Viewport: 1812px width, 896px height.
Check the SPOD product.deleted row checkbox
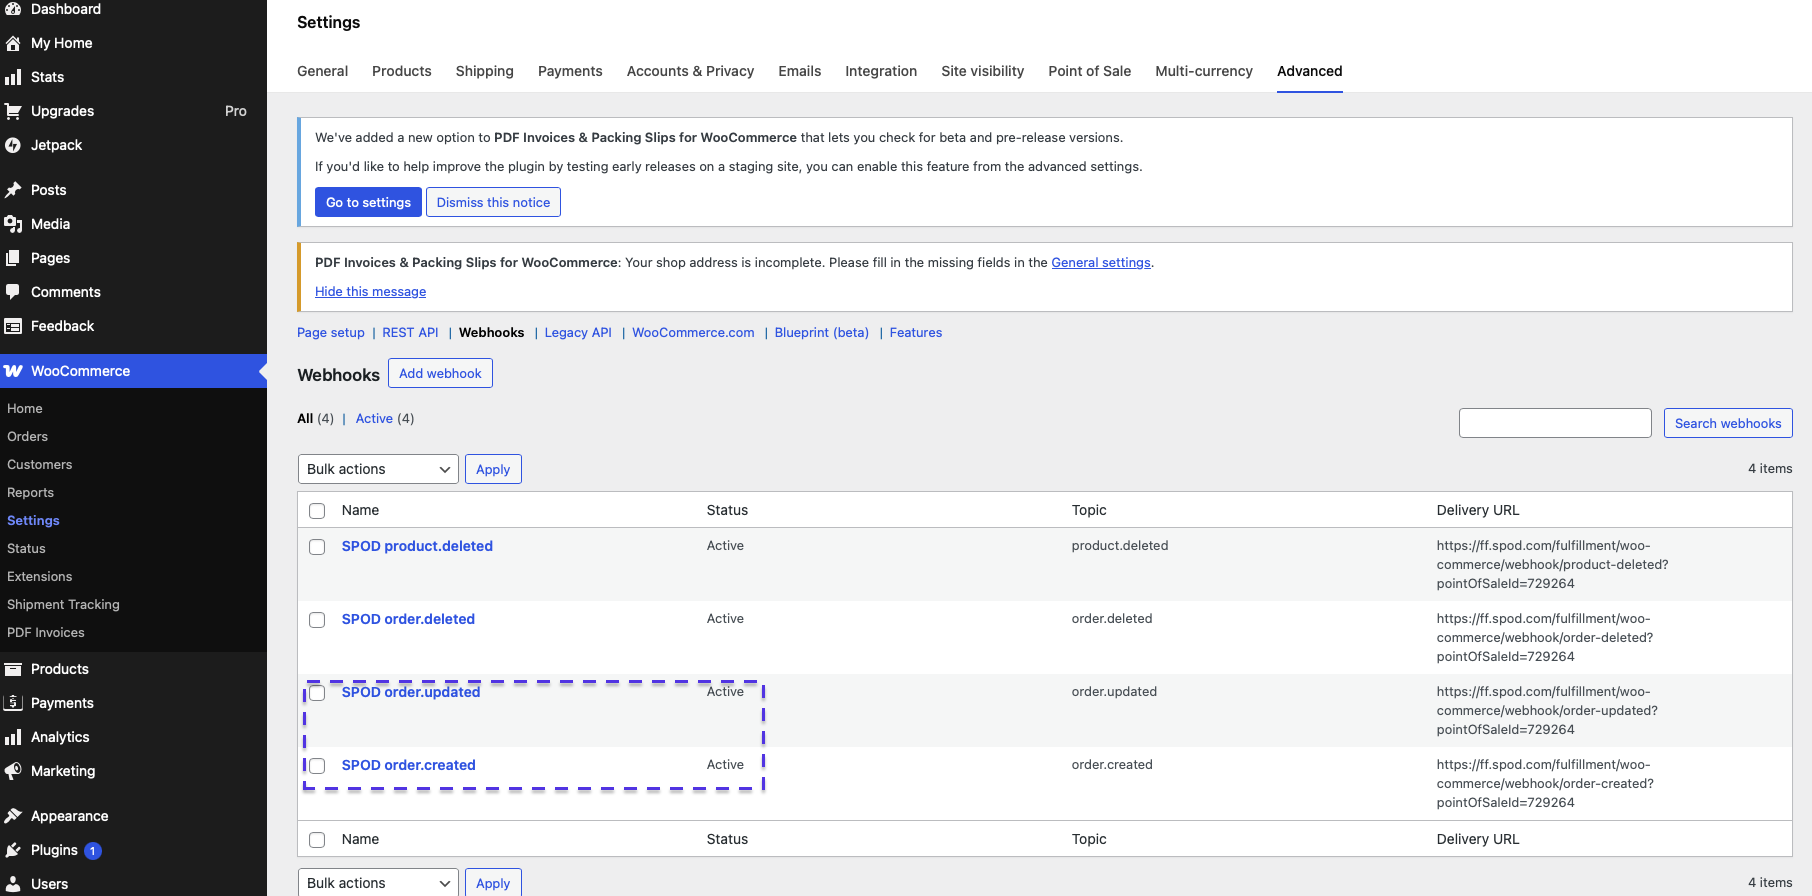317,547
